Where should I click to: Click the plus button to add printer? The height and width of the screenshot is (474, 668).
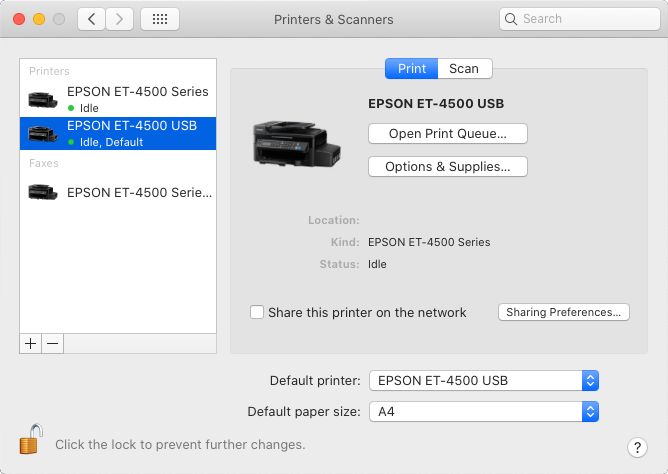tap(30, 343)
